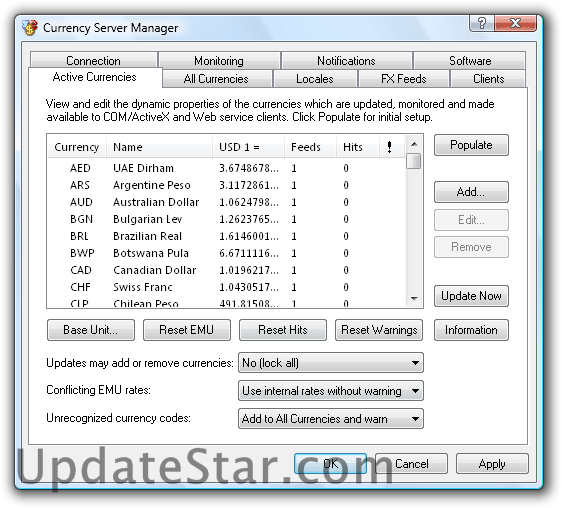
Task: Click the name Australian Dollar
Action: pyautogui.click(x=156, y=202)
